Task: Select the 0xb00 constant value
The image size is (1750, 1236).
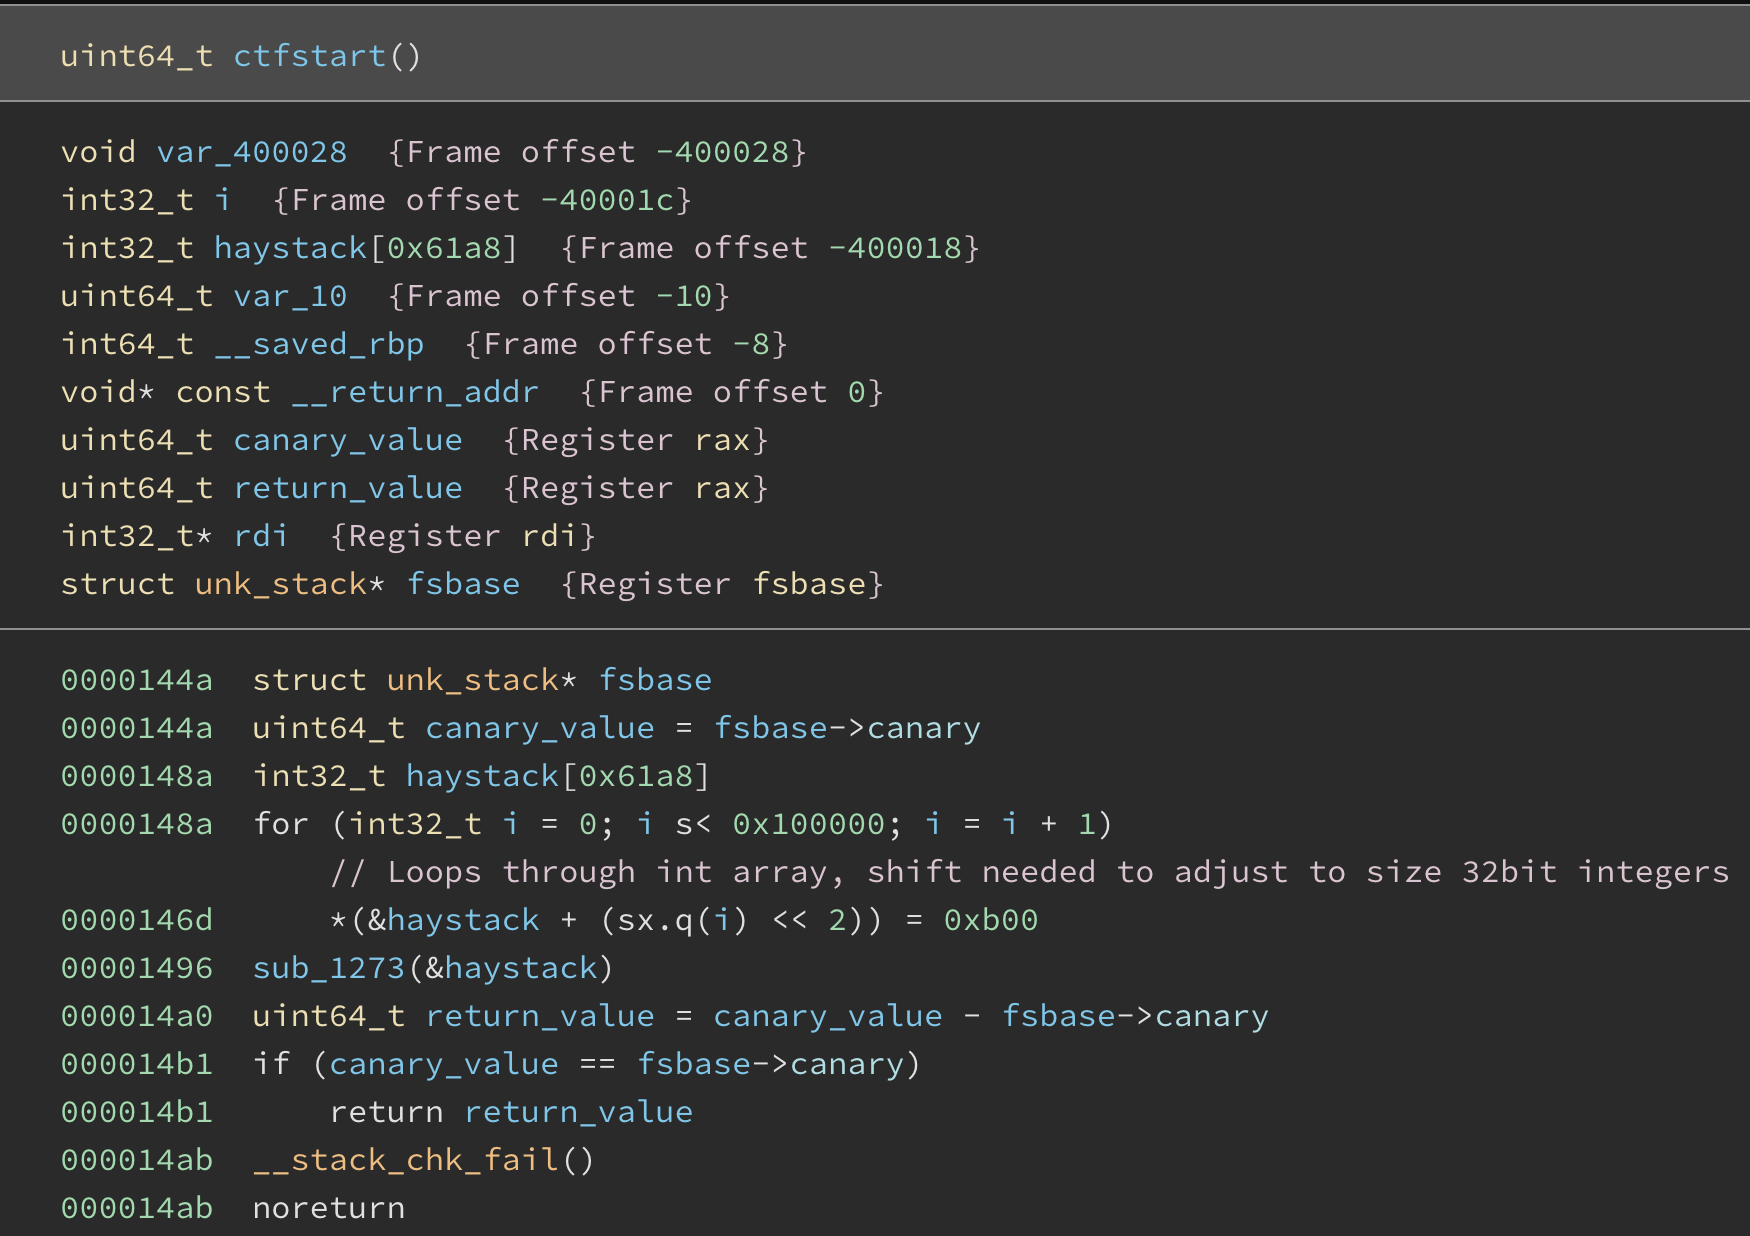Action: pos(991,920)
